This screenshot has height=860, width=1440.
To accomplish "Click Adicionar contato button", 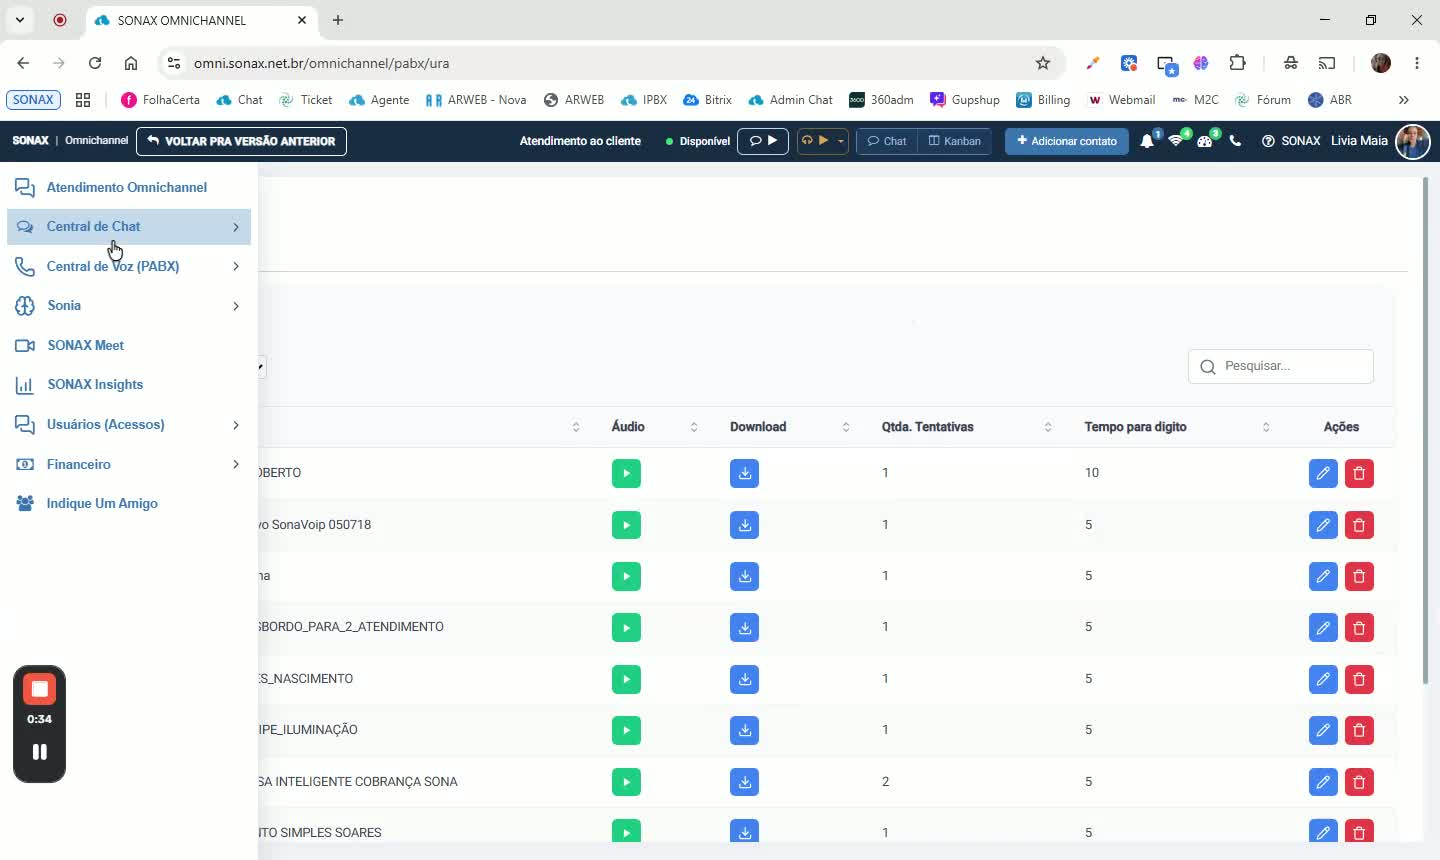I will coord(1067,141).
